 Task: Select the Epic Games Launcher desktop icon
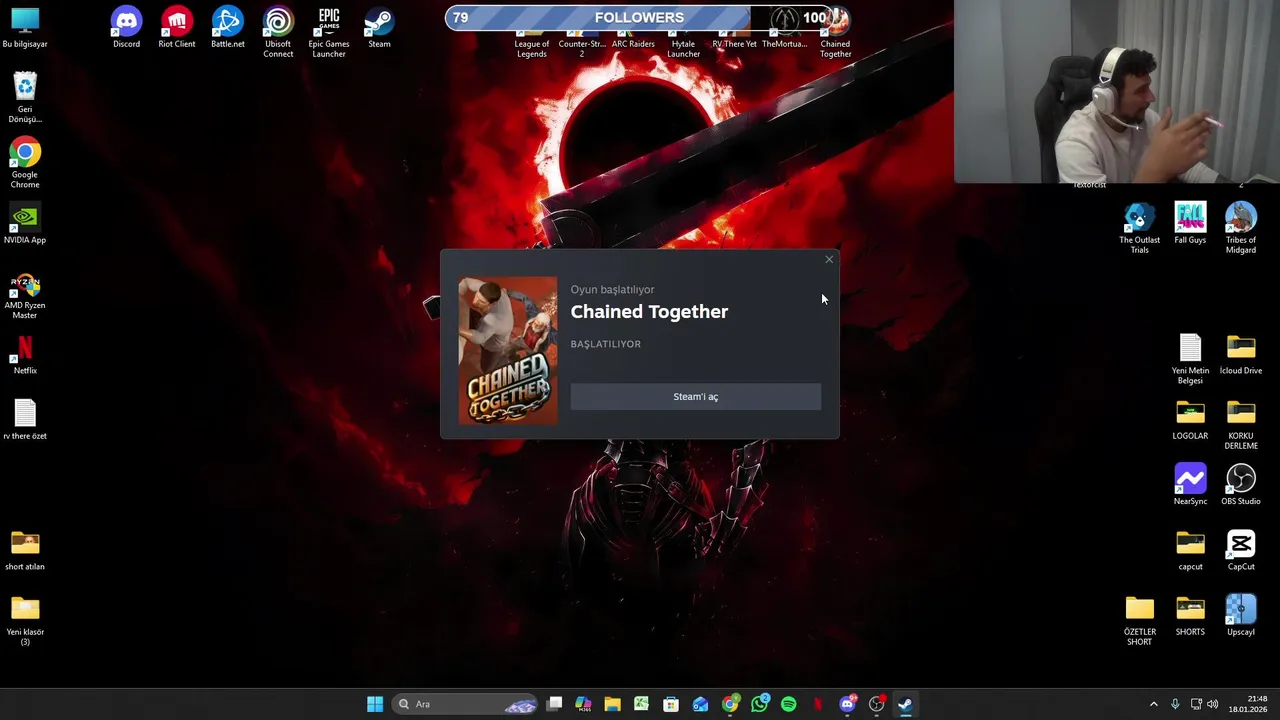[329, 32]
